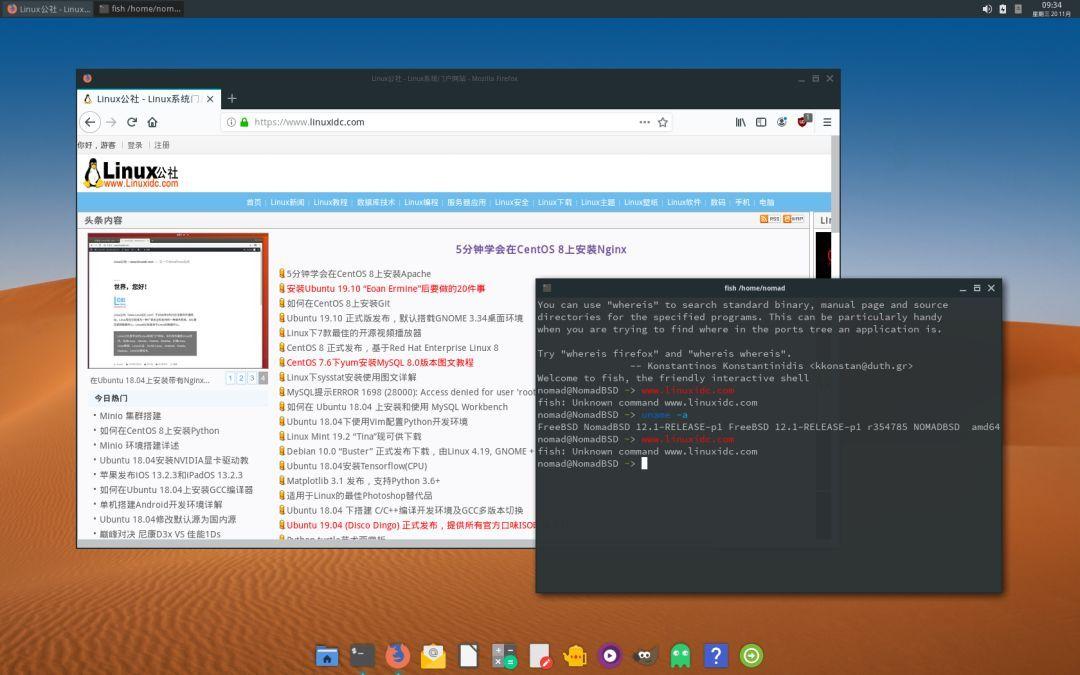The height and width of the screenshot is (675, 1080).
Task: Launch Firefox from the dock
Action: tap(397, 655)
